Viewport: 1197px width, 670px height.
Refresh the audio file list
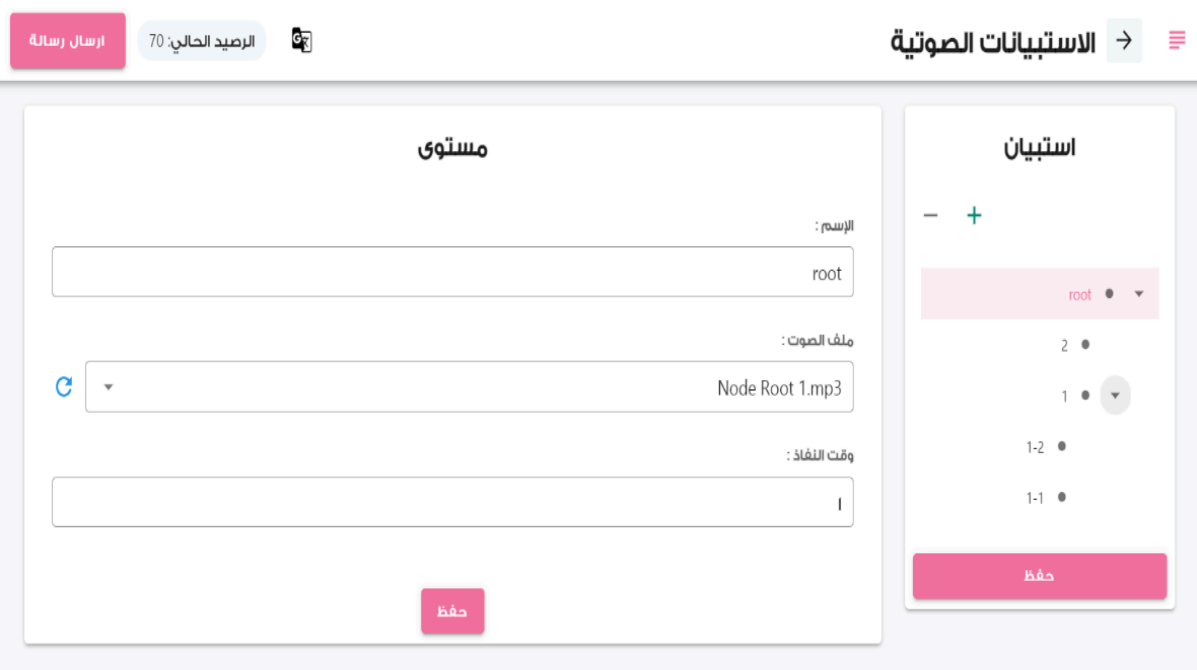pos(64,387)
